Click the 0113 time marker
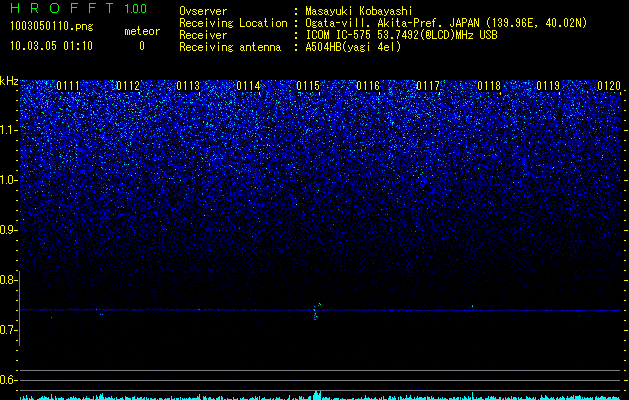Image resolution: width=629 pixels, height=400 pixels. coord(188,86)
